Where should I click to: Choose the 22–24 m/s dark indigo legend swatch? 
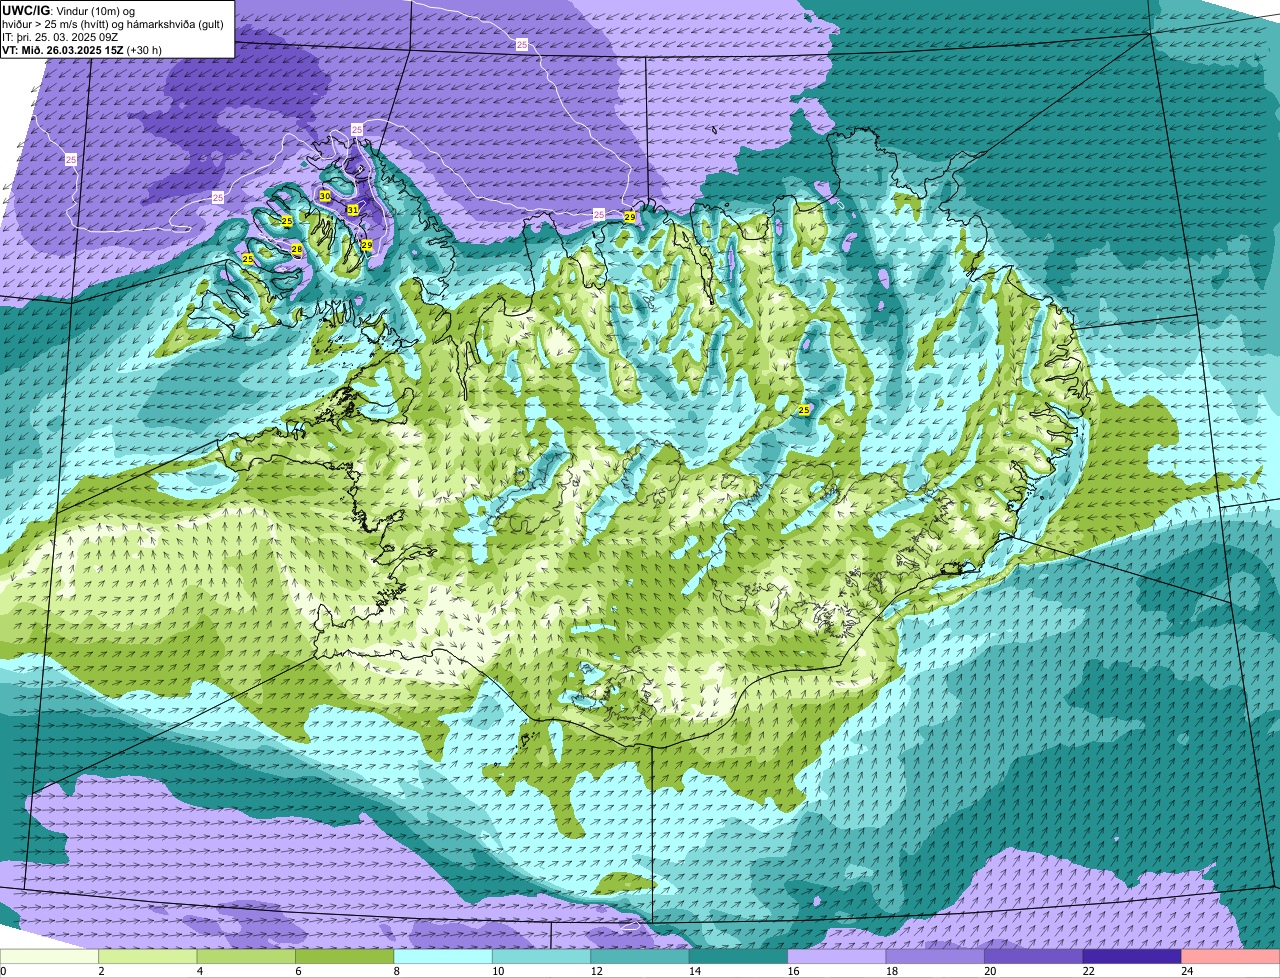[1132, 956]
